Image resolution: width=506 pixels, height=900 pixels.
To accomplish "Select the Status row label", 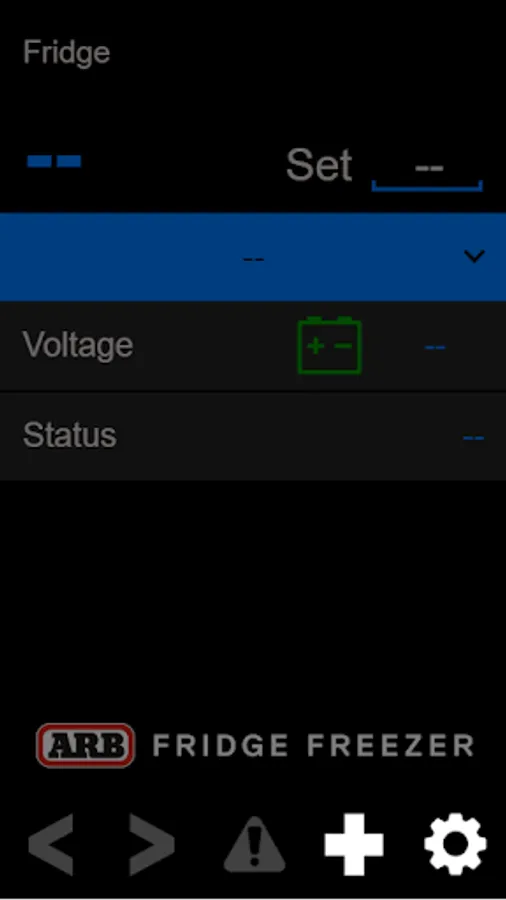I will point(69,435).
